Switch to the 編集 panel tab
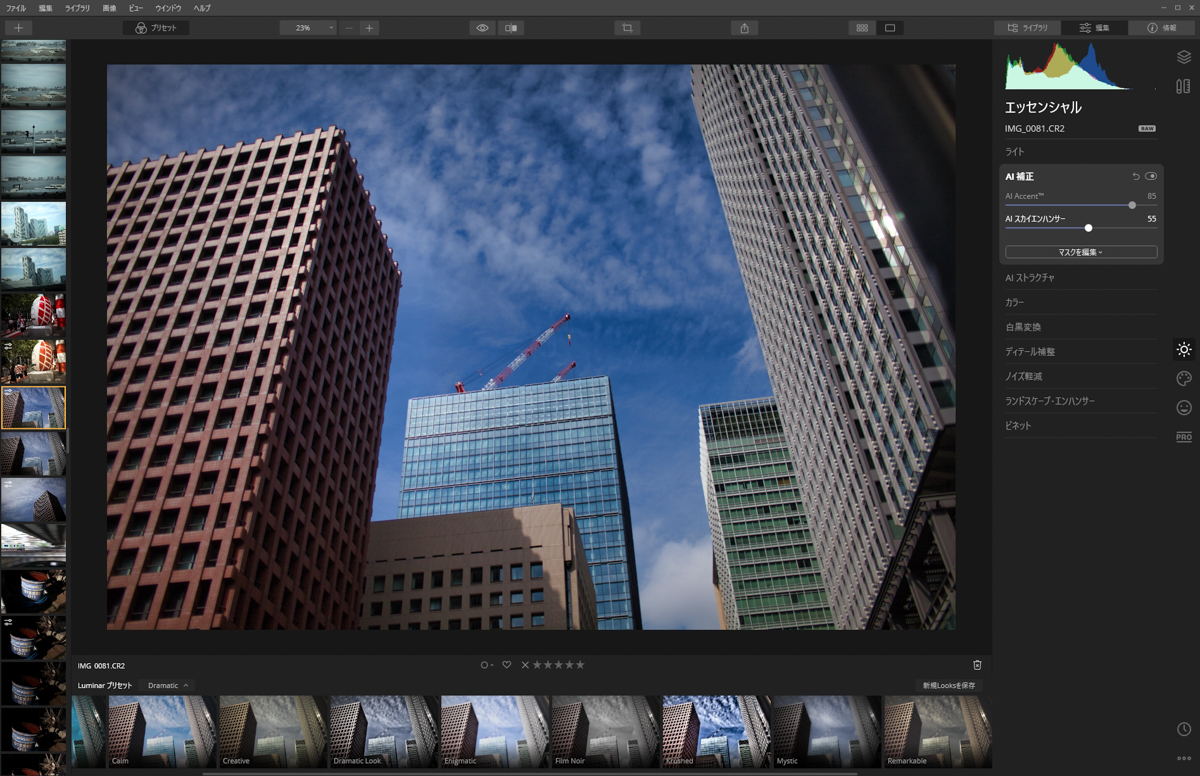Viewport: 1200px width, 776px height. [1095, 28]
